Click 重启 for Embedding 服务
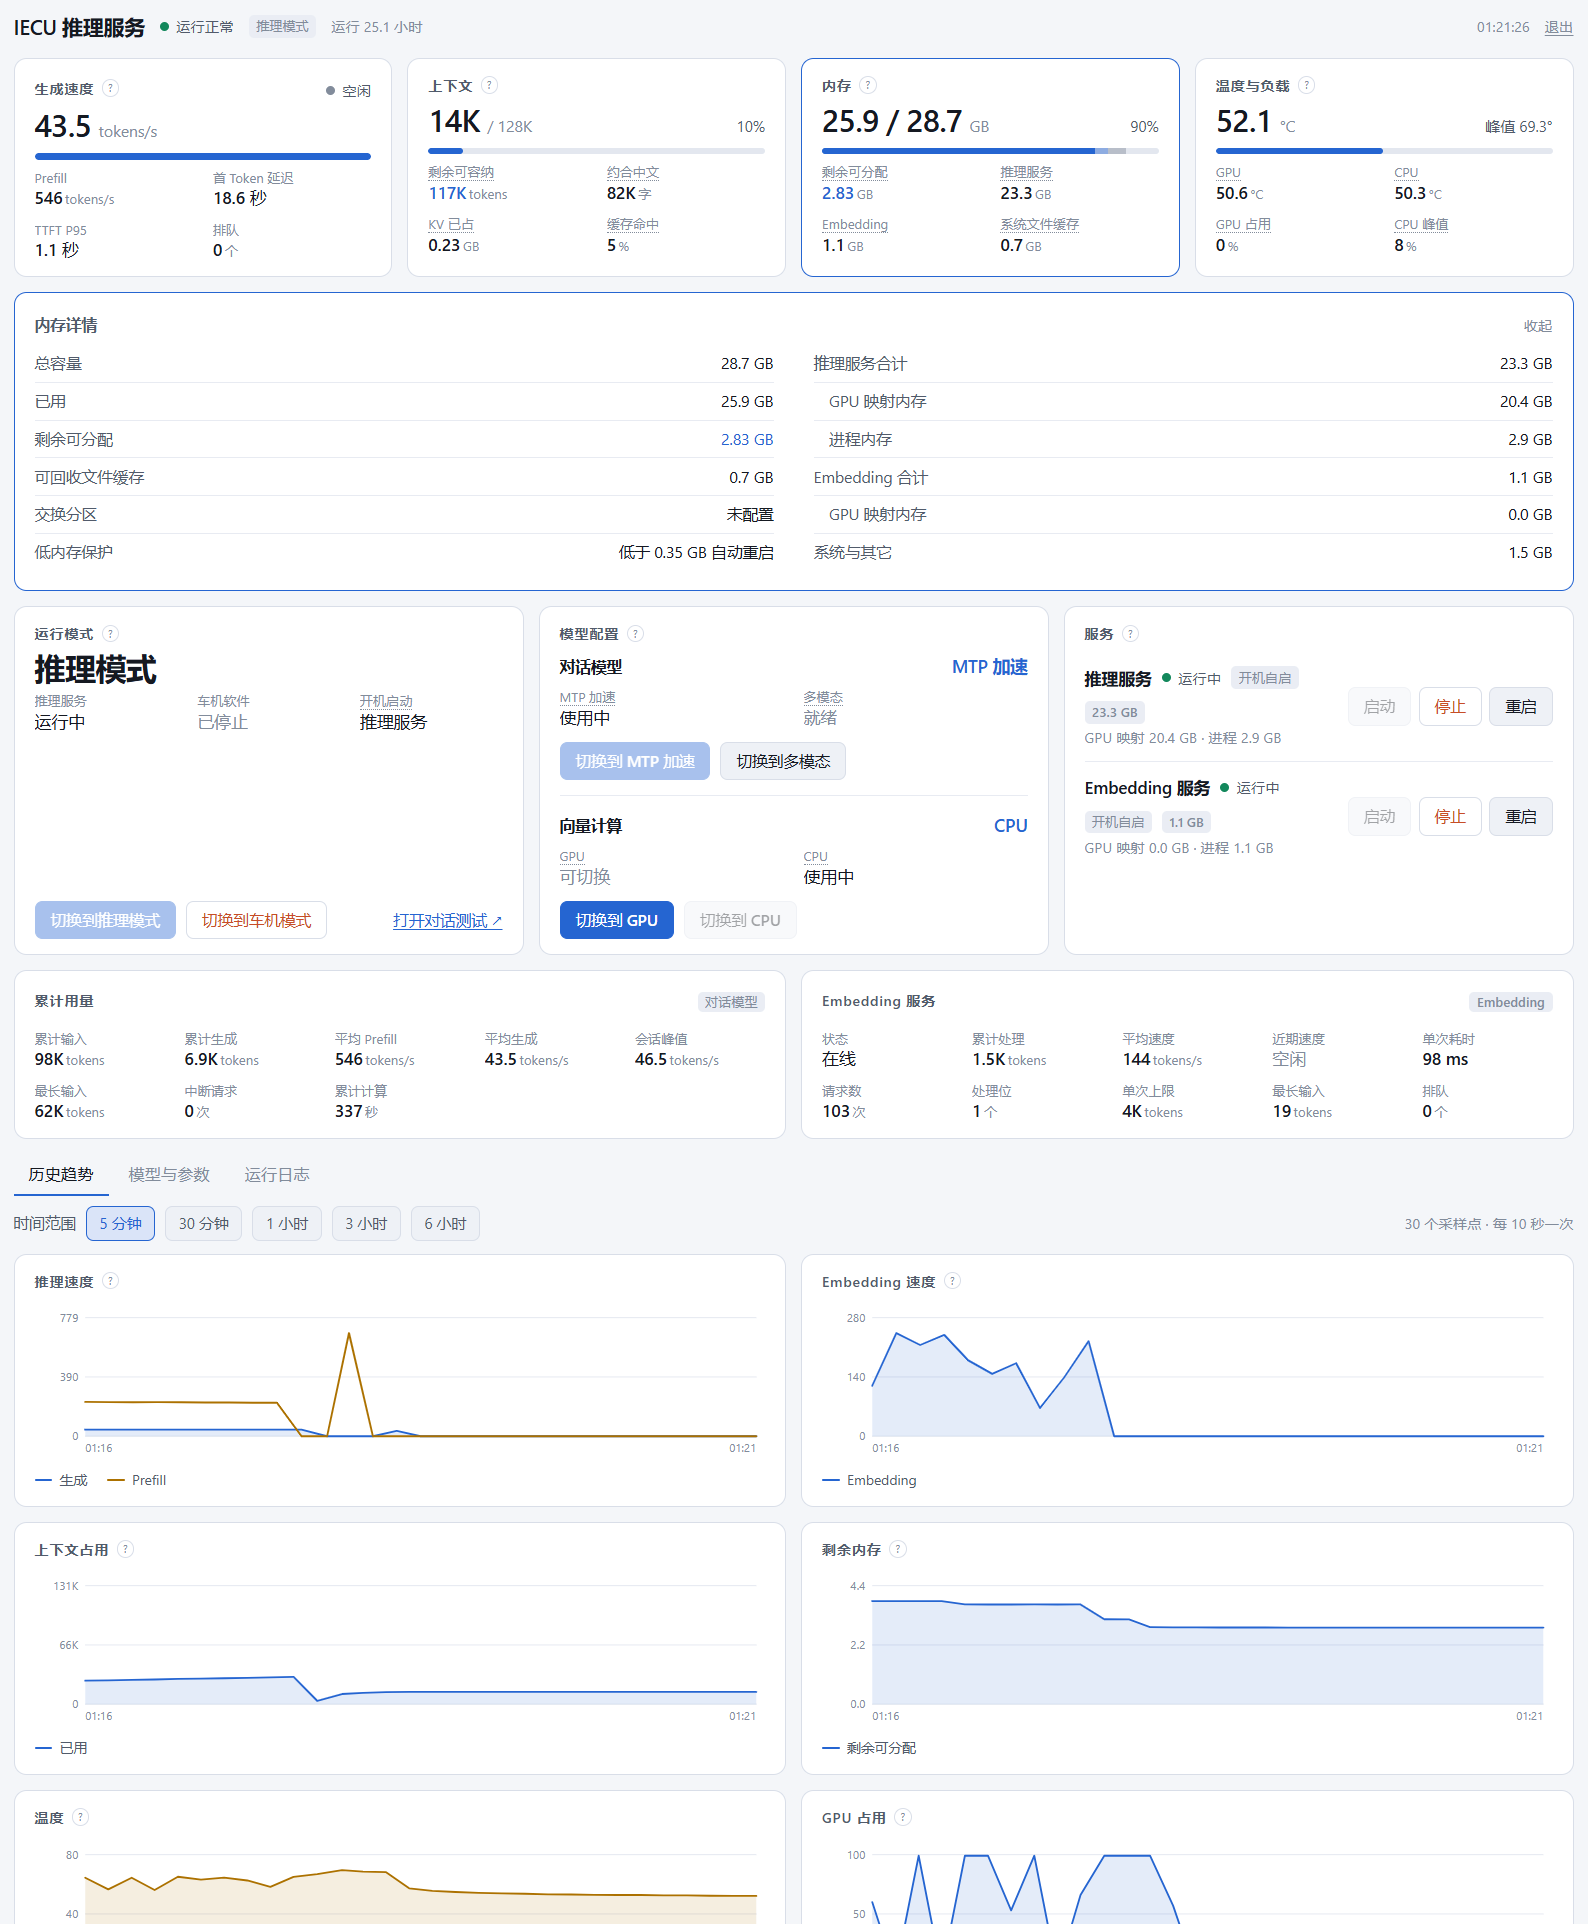This screenshot has height=1924, width=1588. (1521, 817)
